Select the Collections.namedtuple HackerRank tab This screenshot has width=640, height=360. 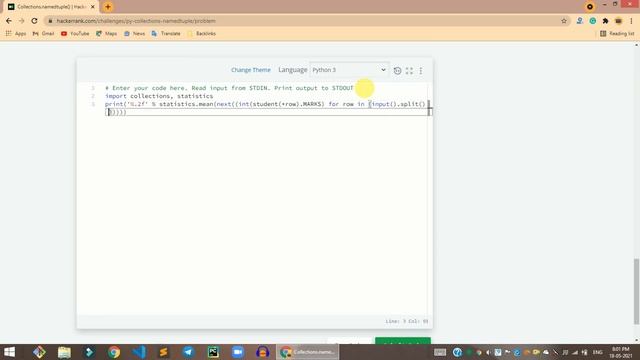coord(51,7)
